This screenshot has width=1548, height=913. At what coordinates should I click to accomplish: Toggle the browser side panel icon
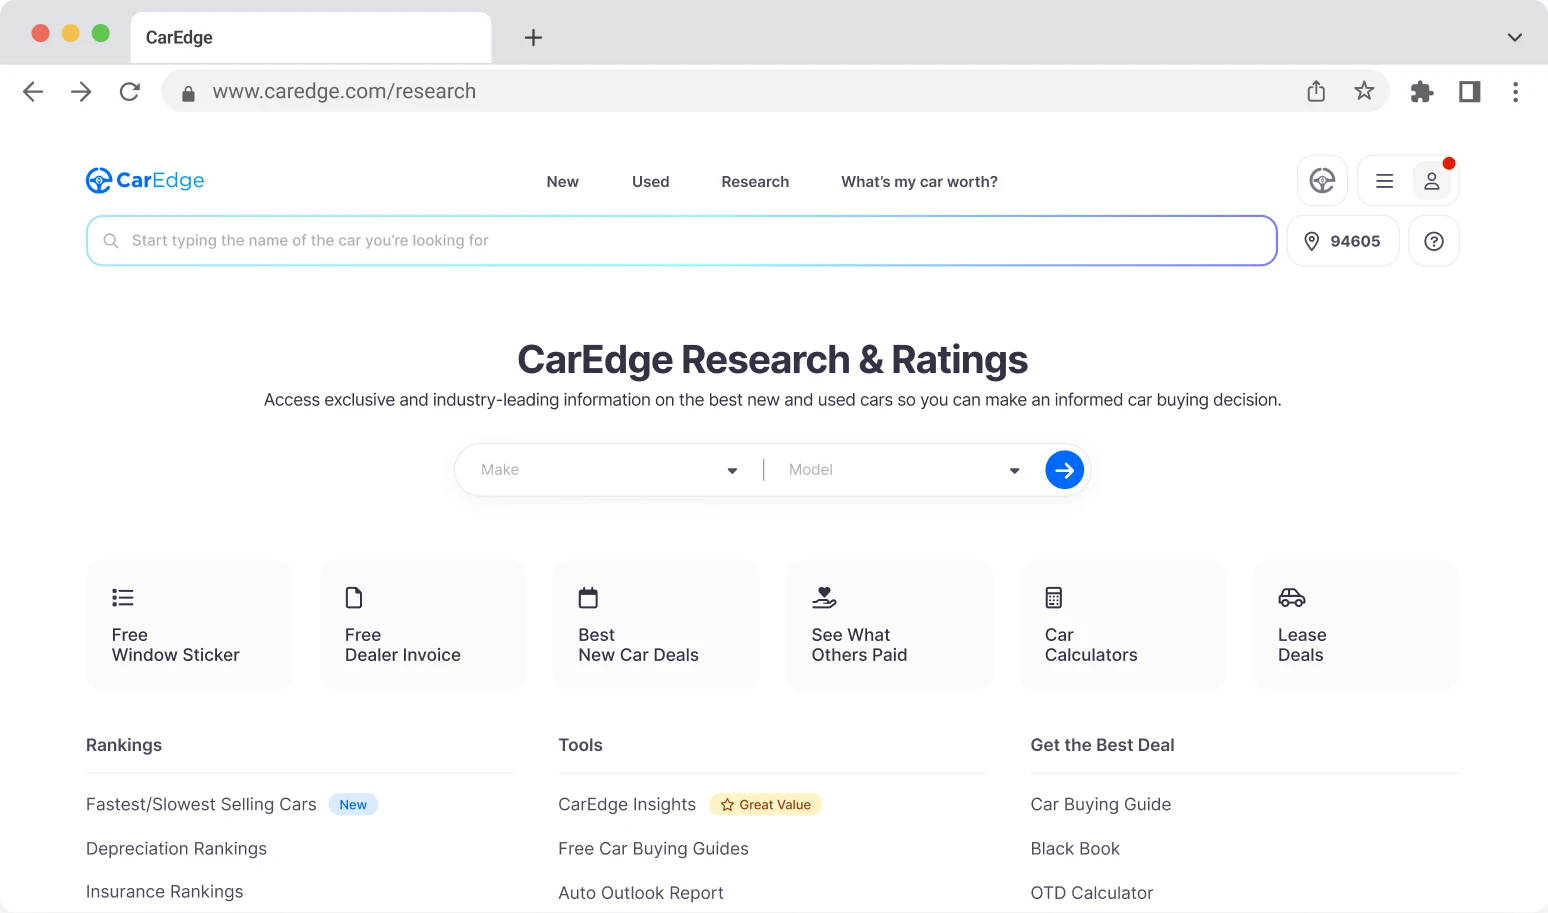tap(1469, 92)
